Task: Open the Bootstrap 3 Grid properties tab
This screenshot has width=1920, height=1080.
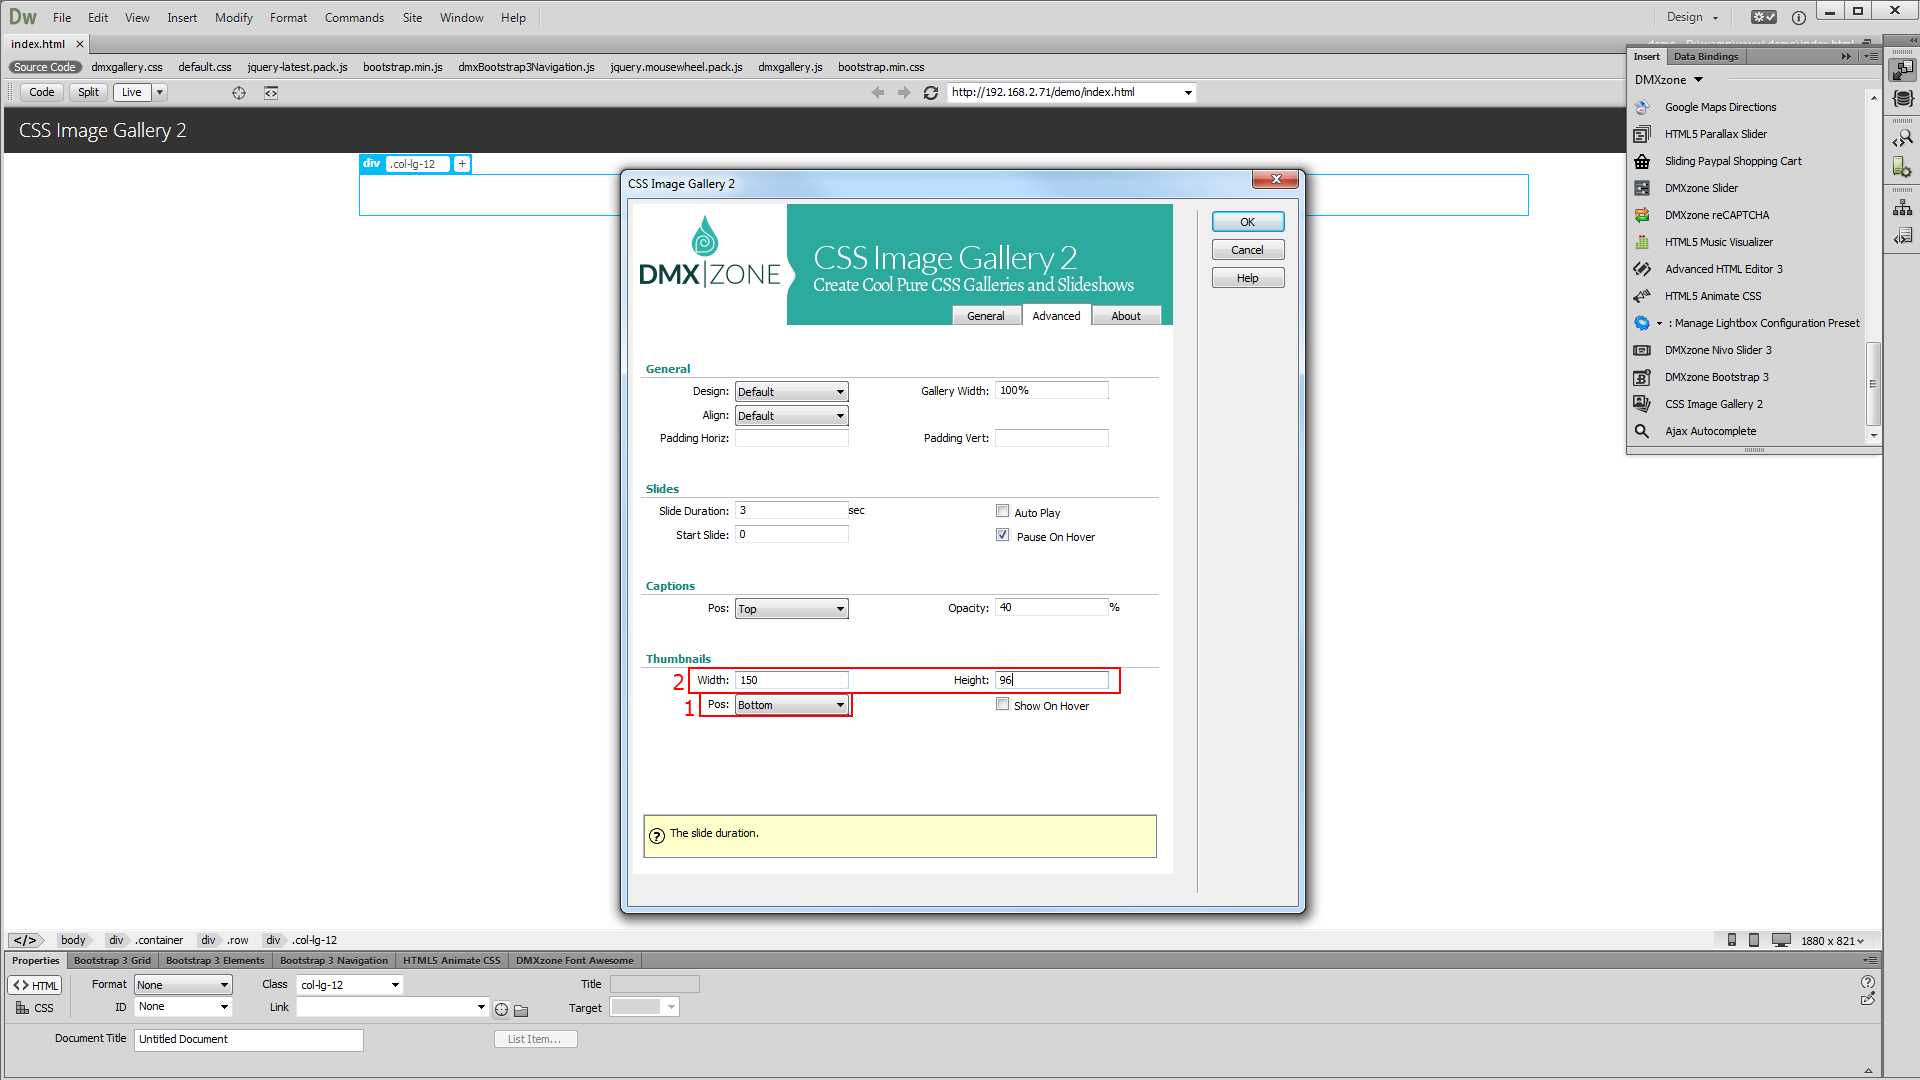Action: 112,961
